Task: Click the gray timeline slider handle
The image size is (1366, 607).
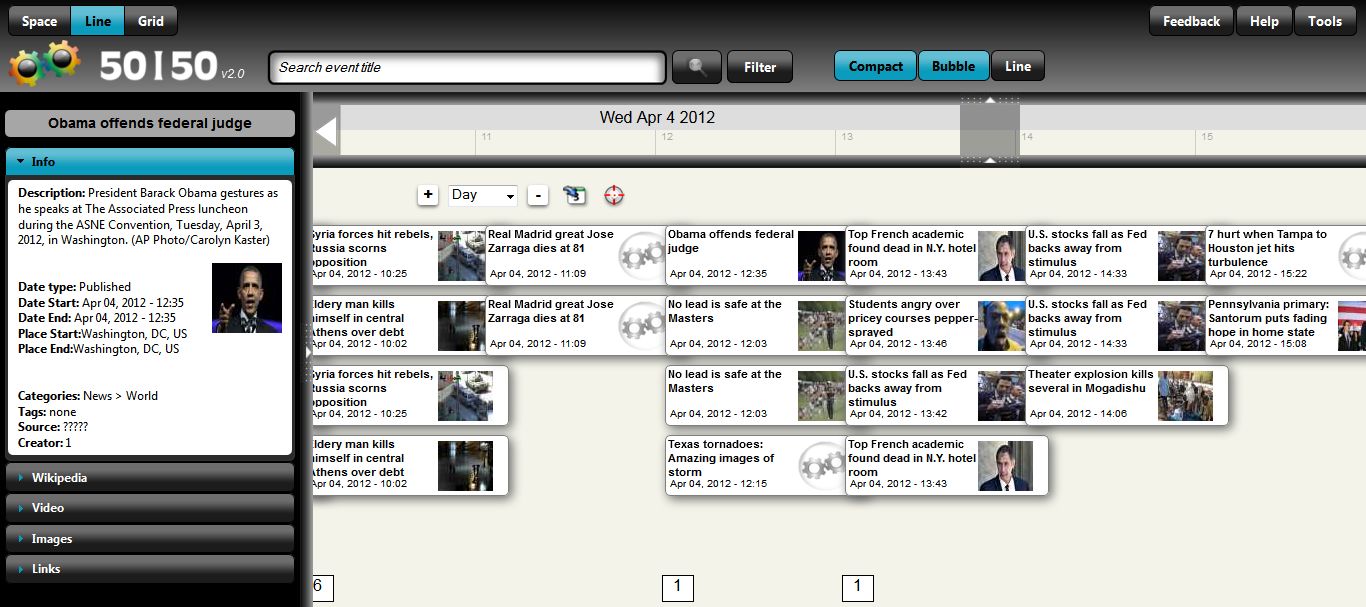Action: [x=989, y=130]
